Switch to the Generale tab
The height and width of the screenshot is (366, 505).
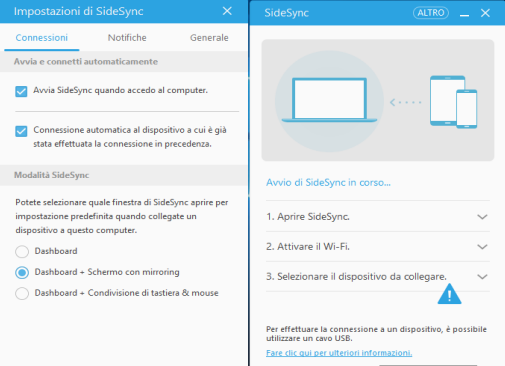pyautogui.click(x=209, y=38)
